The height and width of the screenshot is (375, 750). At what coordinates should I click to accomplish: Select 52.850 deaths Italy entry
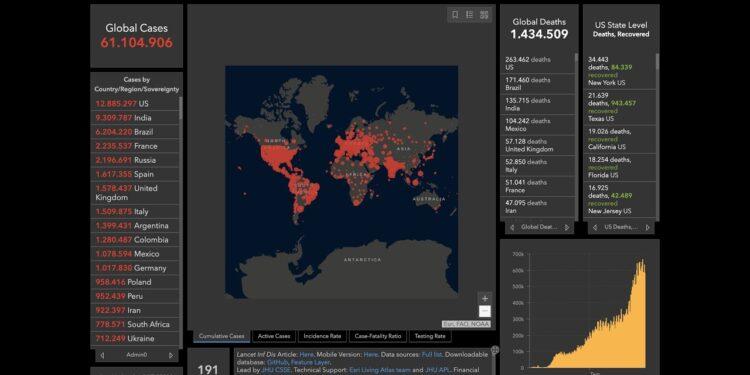[x=538, y=166]
